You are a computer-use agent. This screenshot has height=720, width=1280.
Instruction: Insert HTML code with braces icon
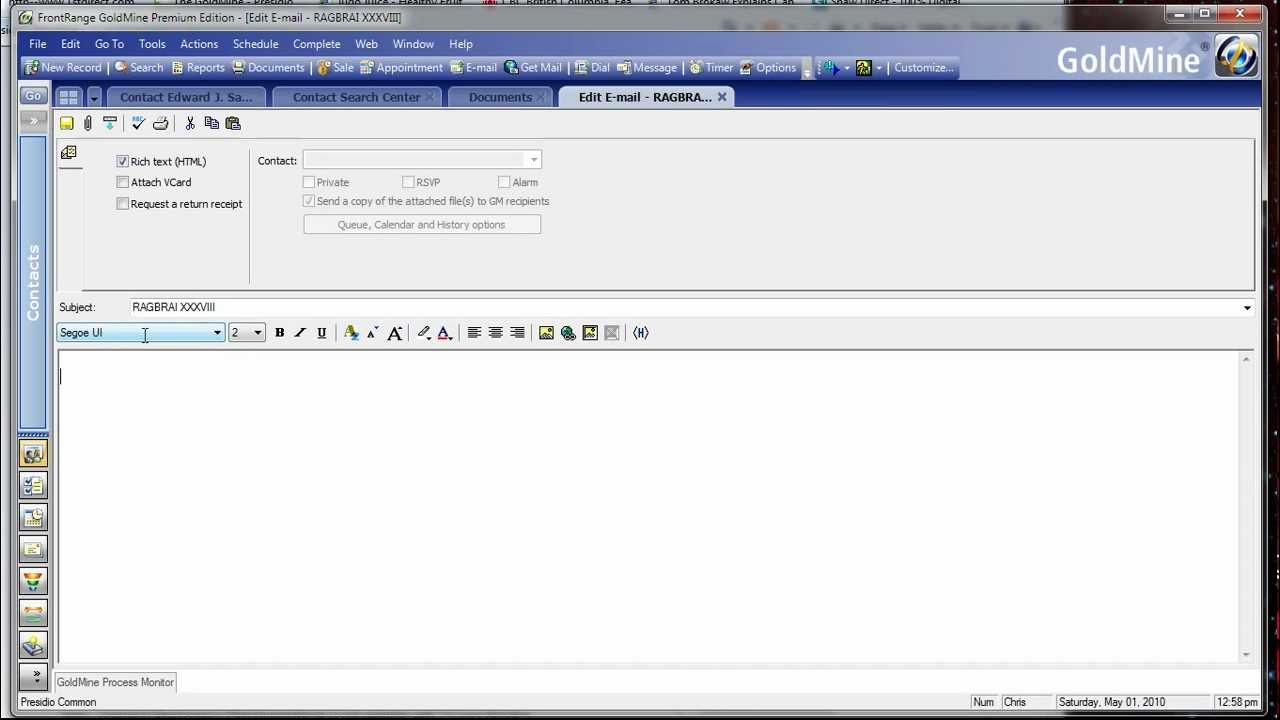coord(641,333)
